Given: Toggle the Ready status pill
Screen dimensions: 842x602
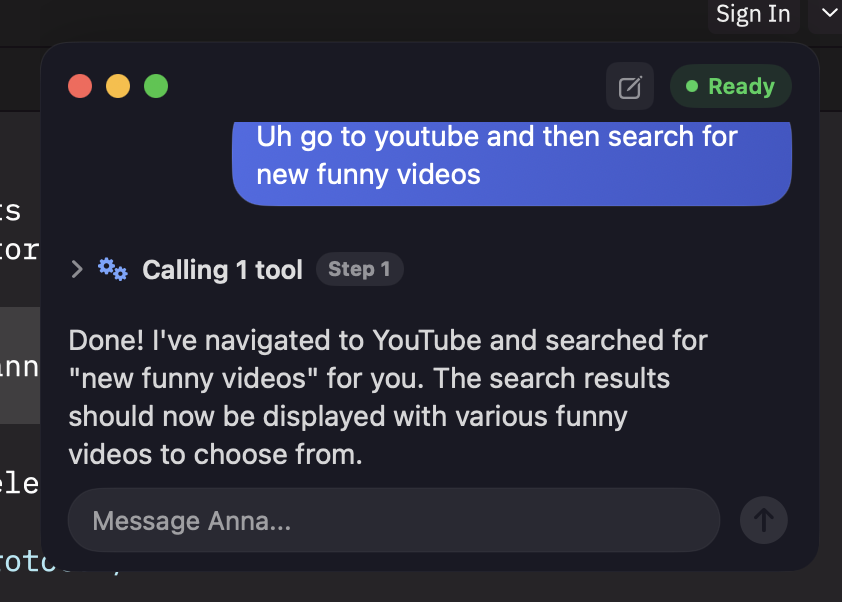Looking at the screenshot, I should click(x=730, y=86).
